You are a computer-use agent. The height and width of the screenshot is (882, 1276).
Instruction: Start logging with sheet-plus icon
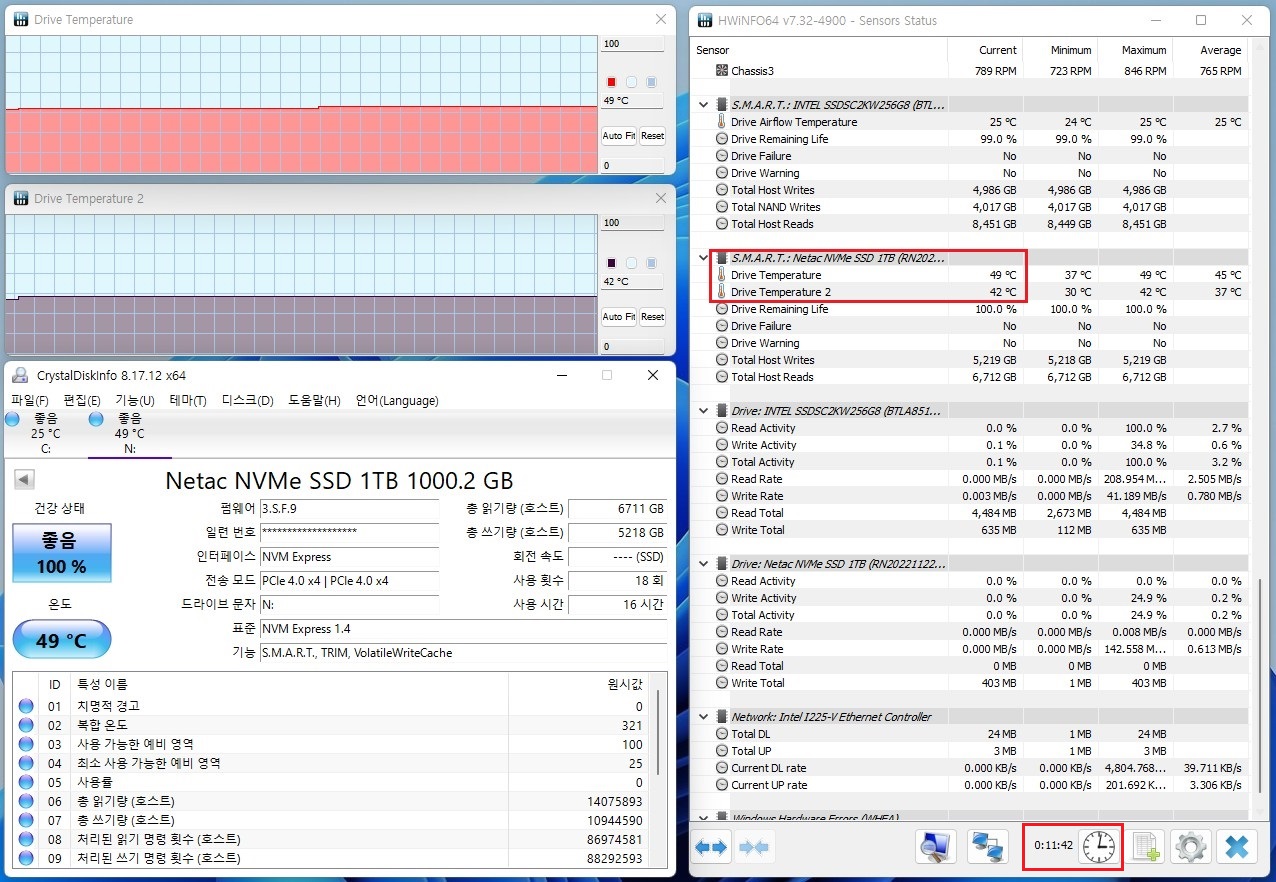(x=1146, y=847)
